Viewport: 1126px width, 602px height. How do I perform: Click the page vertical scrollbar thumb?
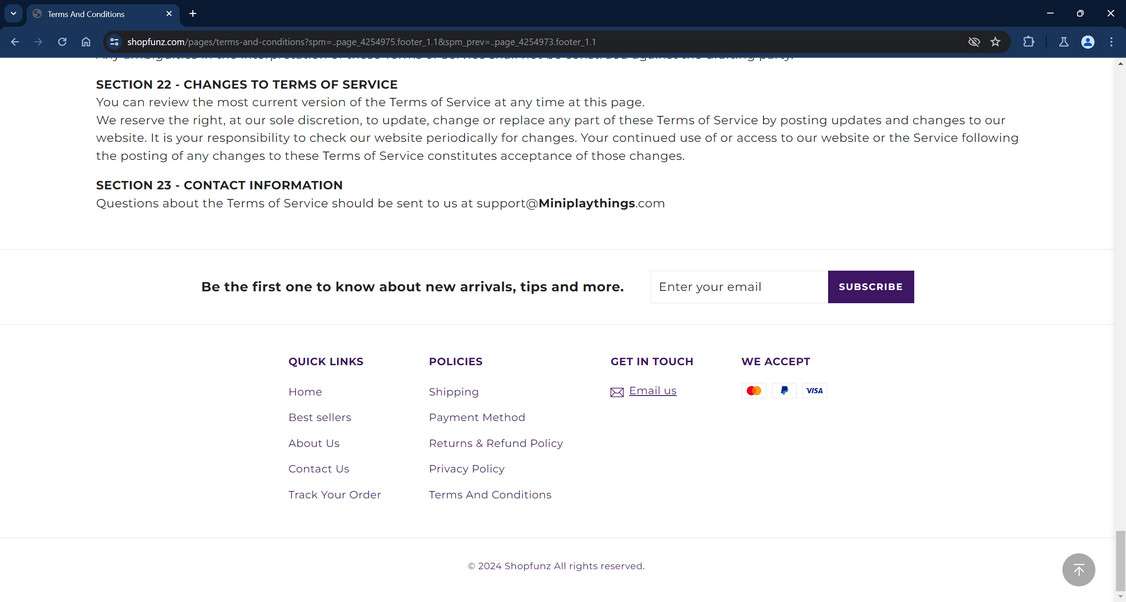click(1120, 562)
